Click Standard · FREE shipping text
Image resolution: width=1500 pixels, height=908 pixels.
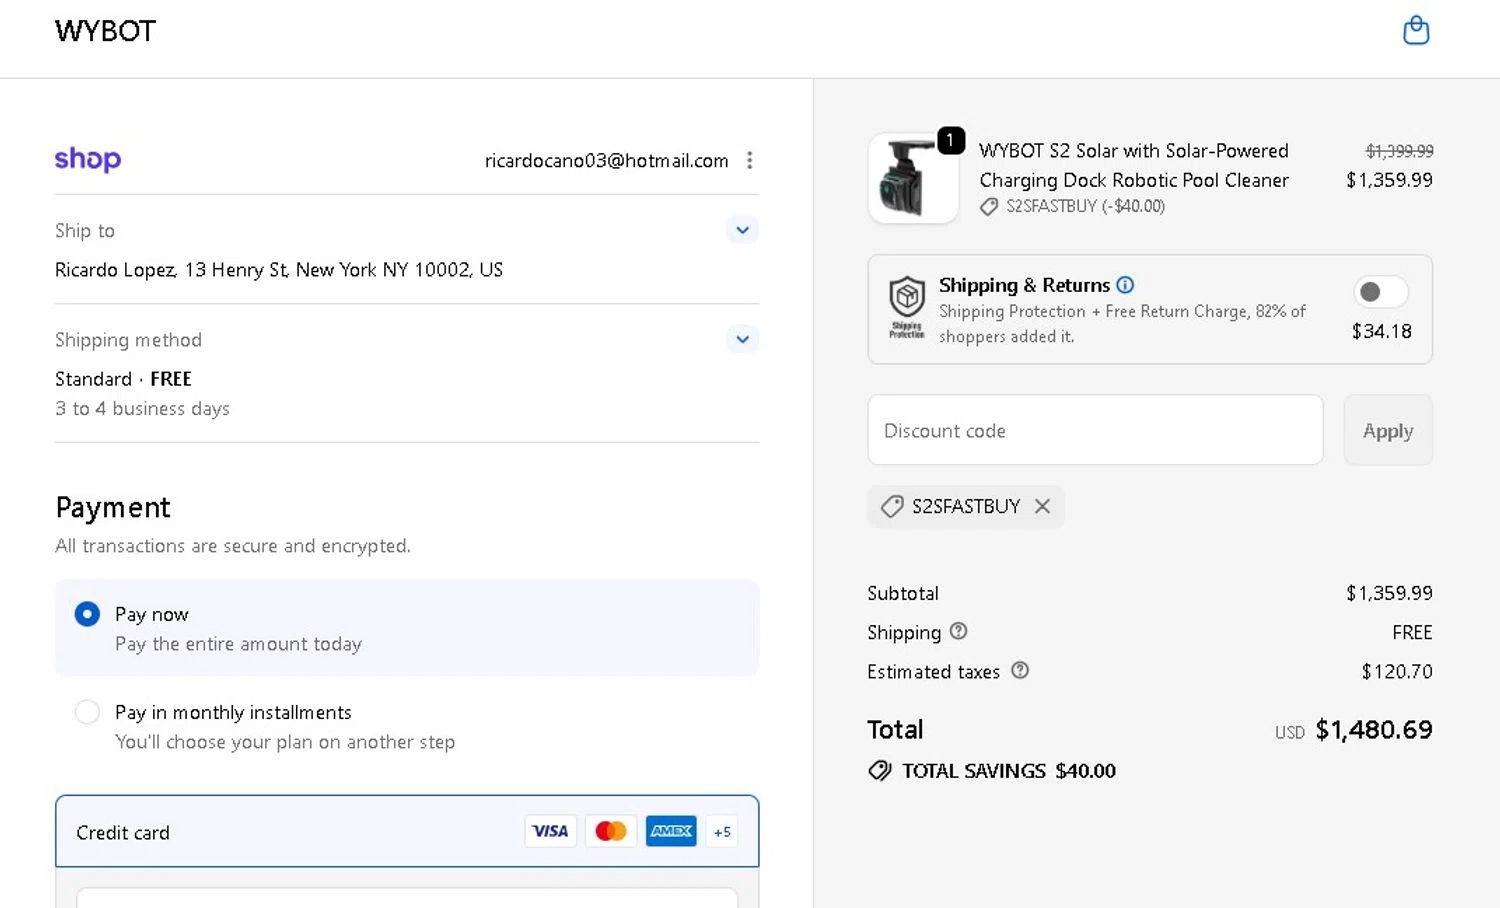pos(123,379)
